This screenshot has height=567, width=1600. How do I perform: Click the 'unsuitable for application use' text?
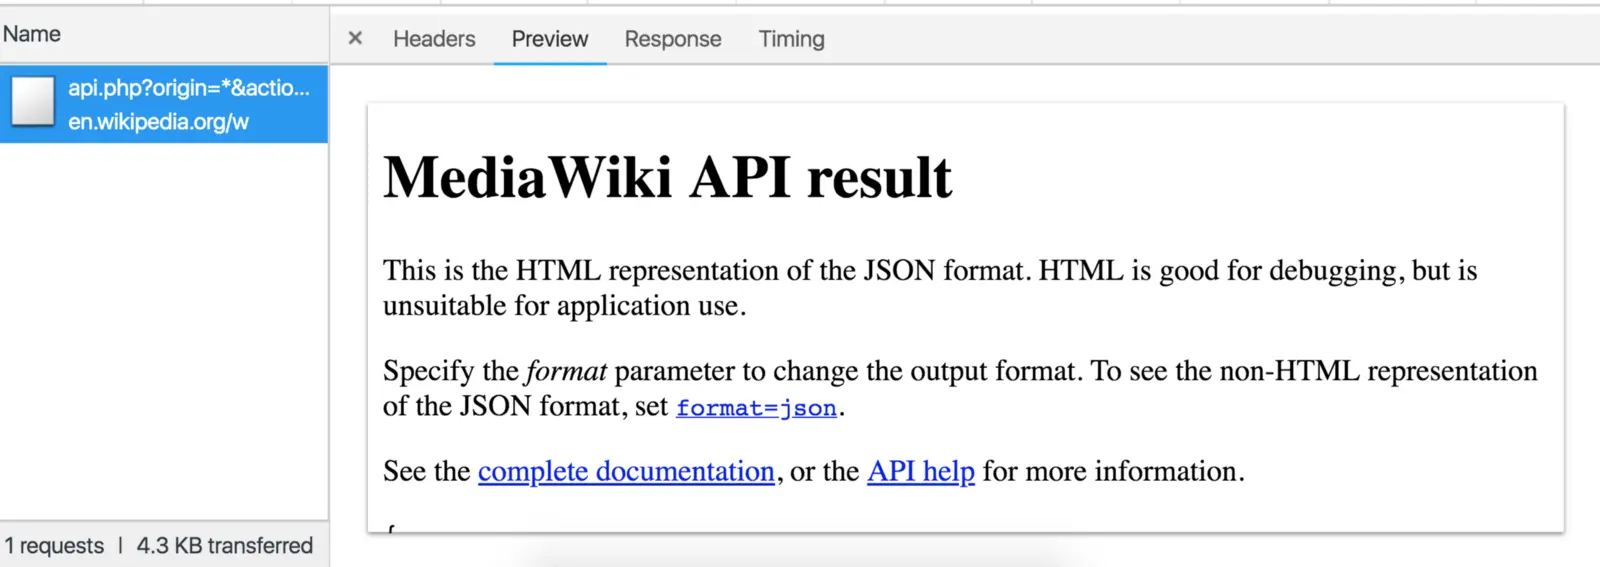click(x=564, y=306)
